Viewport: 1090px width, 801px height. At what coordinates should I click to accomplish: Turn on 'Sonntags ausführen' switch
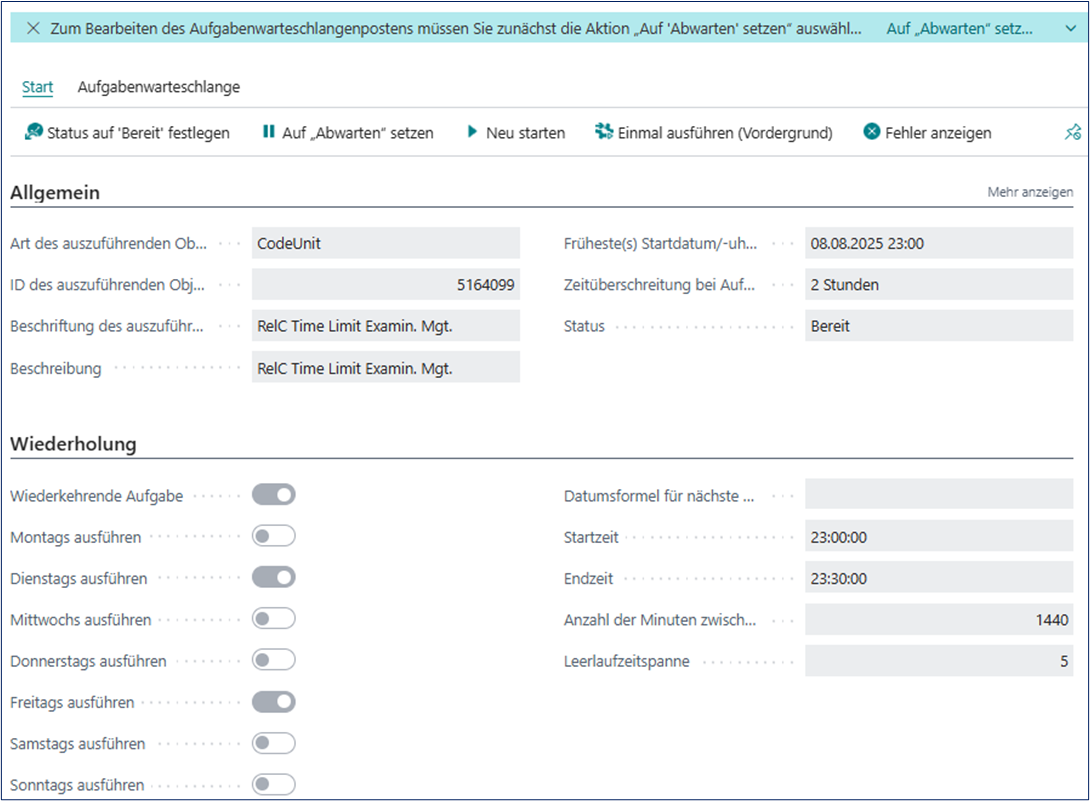tap(274, 785)
